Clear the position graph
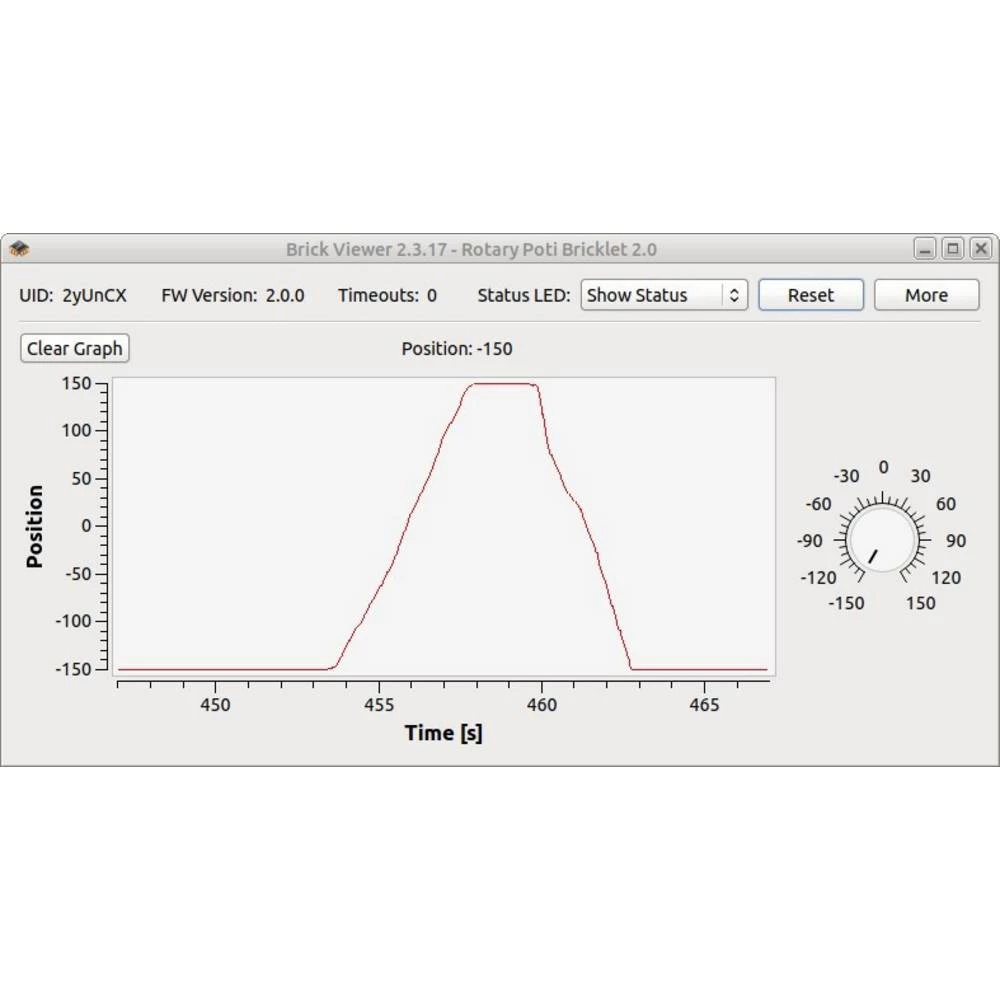Image resolution: width=1000 pixels, height=1000 pixels. tap(74, 348)
